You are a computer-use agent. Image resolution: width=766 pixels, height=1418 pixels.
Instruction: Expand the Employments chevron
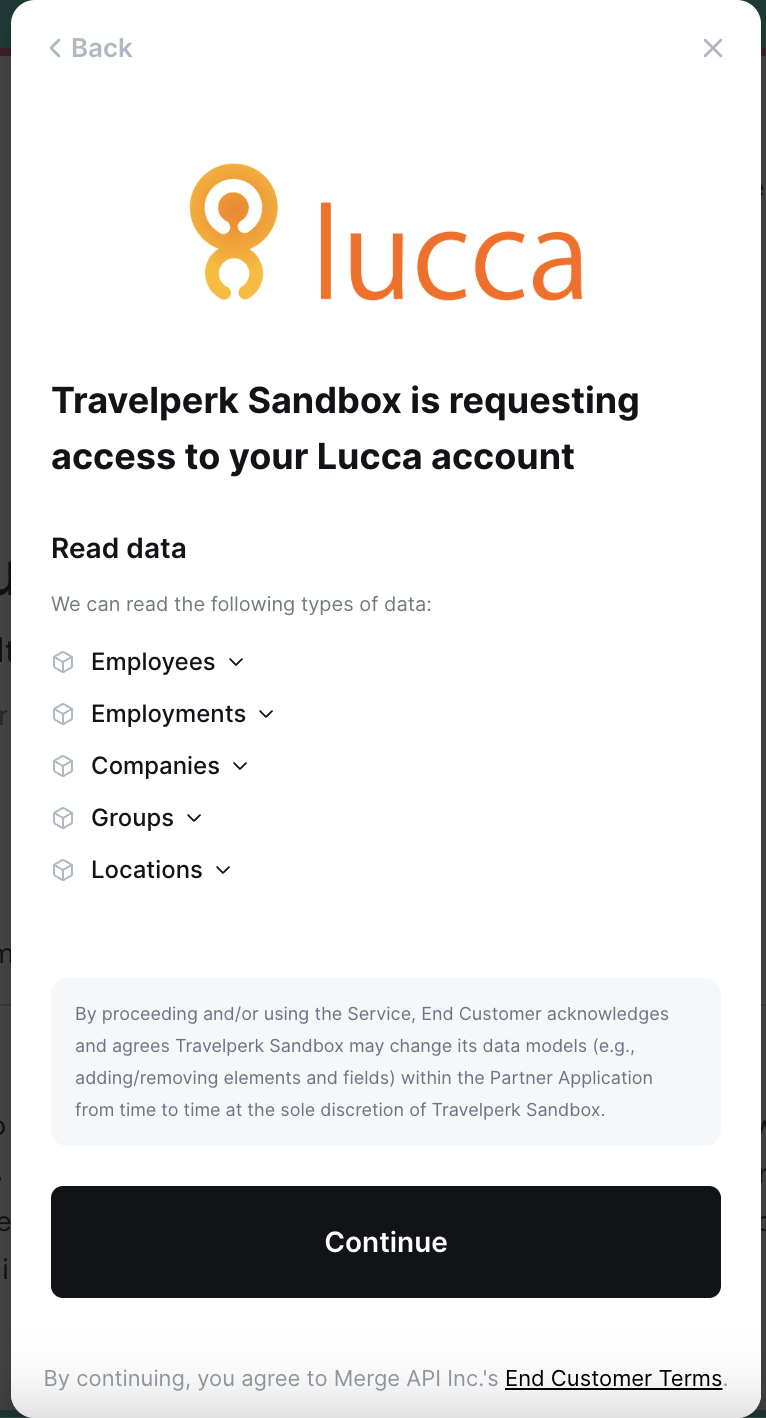266,714
